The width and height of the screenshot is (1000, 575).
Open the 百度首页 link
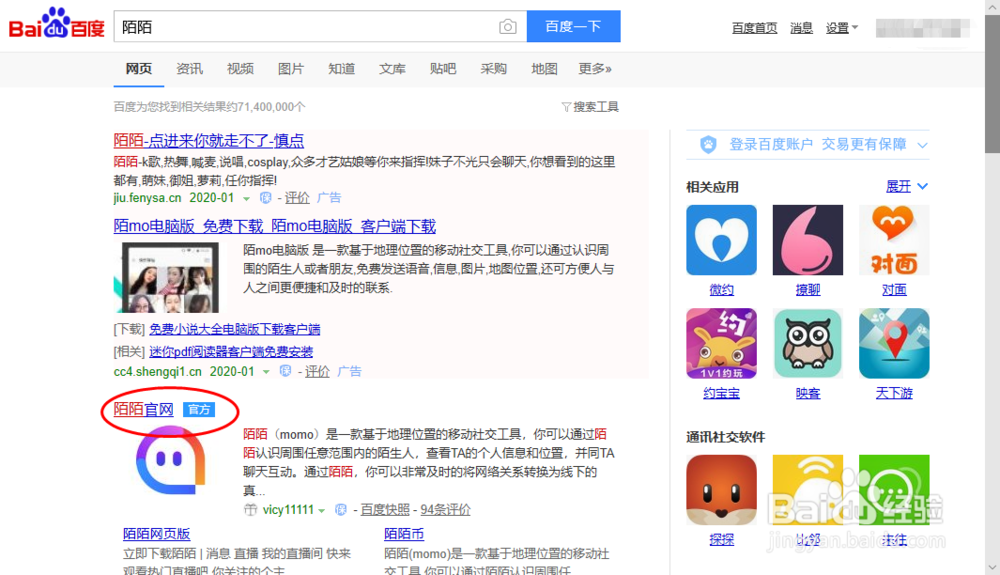click(754, 27)
